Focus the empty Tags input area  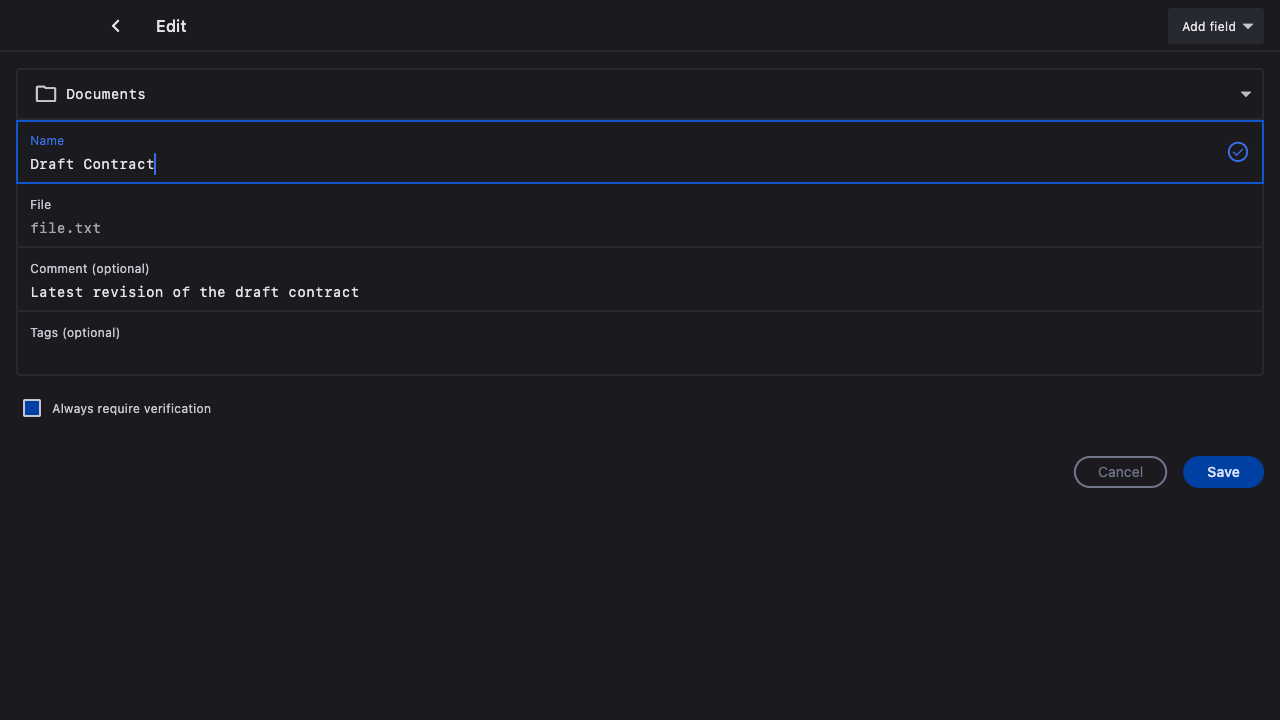[x=640, y=354]
